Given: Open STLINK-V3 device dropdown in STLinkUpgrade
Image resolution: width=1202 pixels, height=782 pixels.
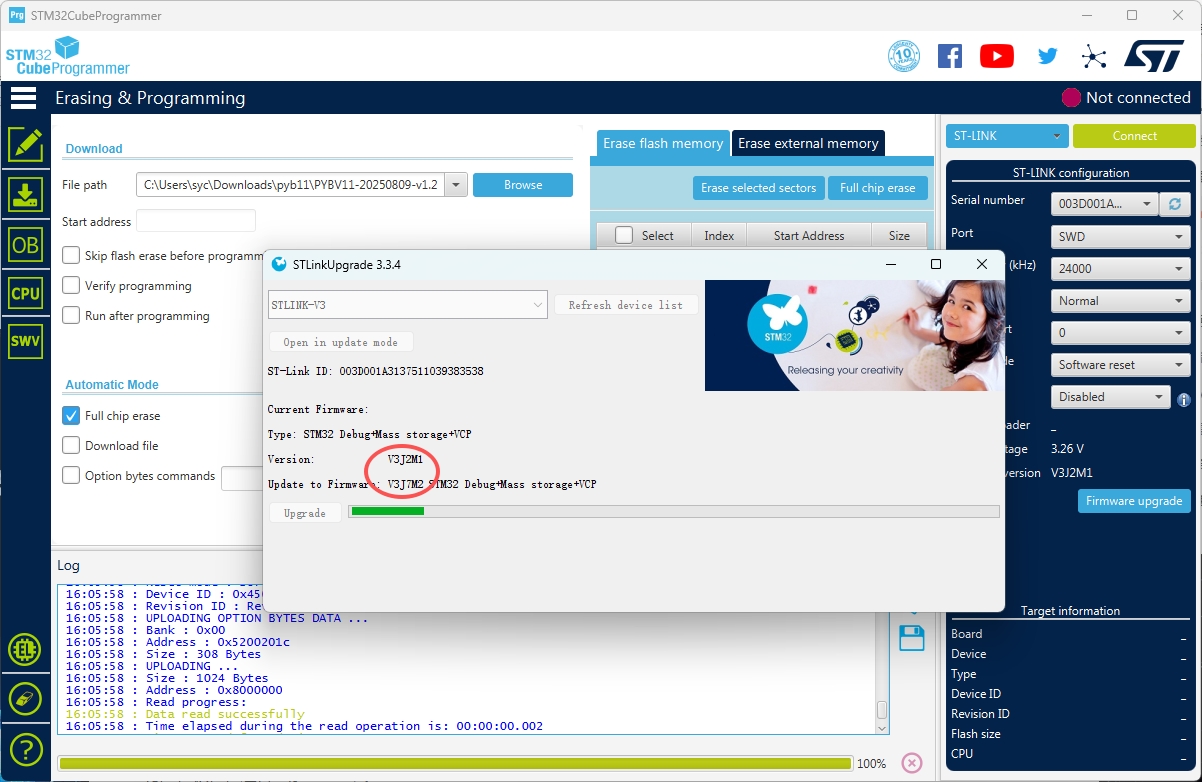Looking at the screenshot, I should 408,305.
